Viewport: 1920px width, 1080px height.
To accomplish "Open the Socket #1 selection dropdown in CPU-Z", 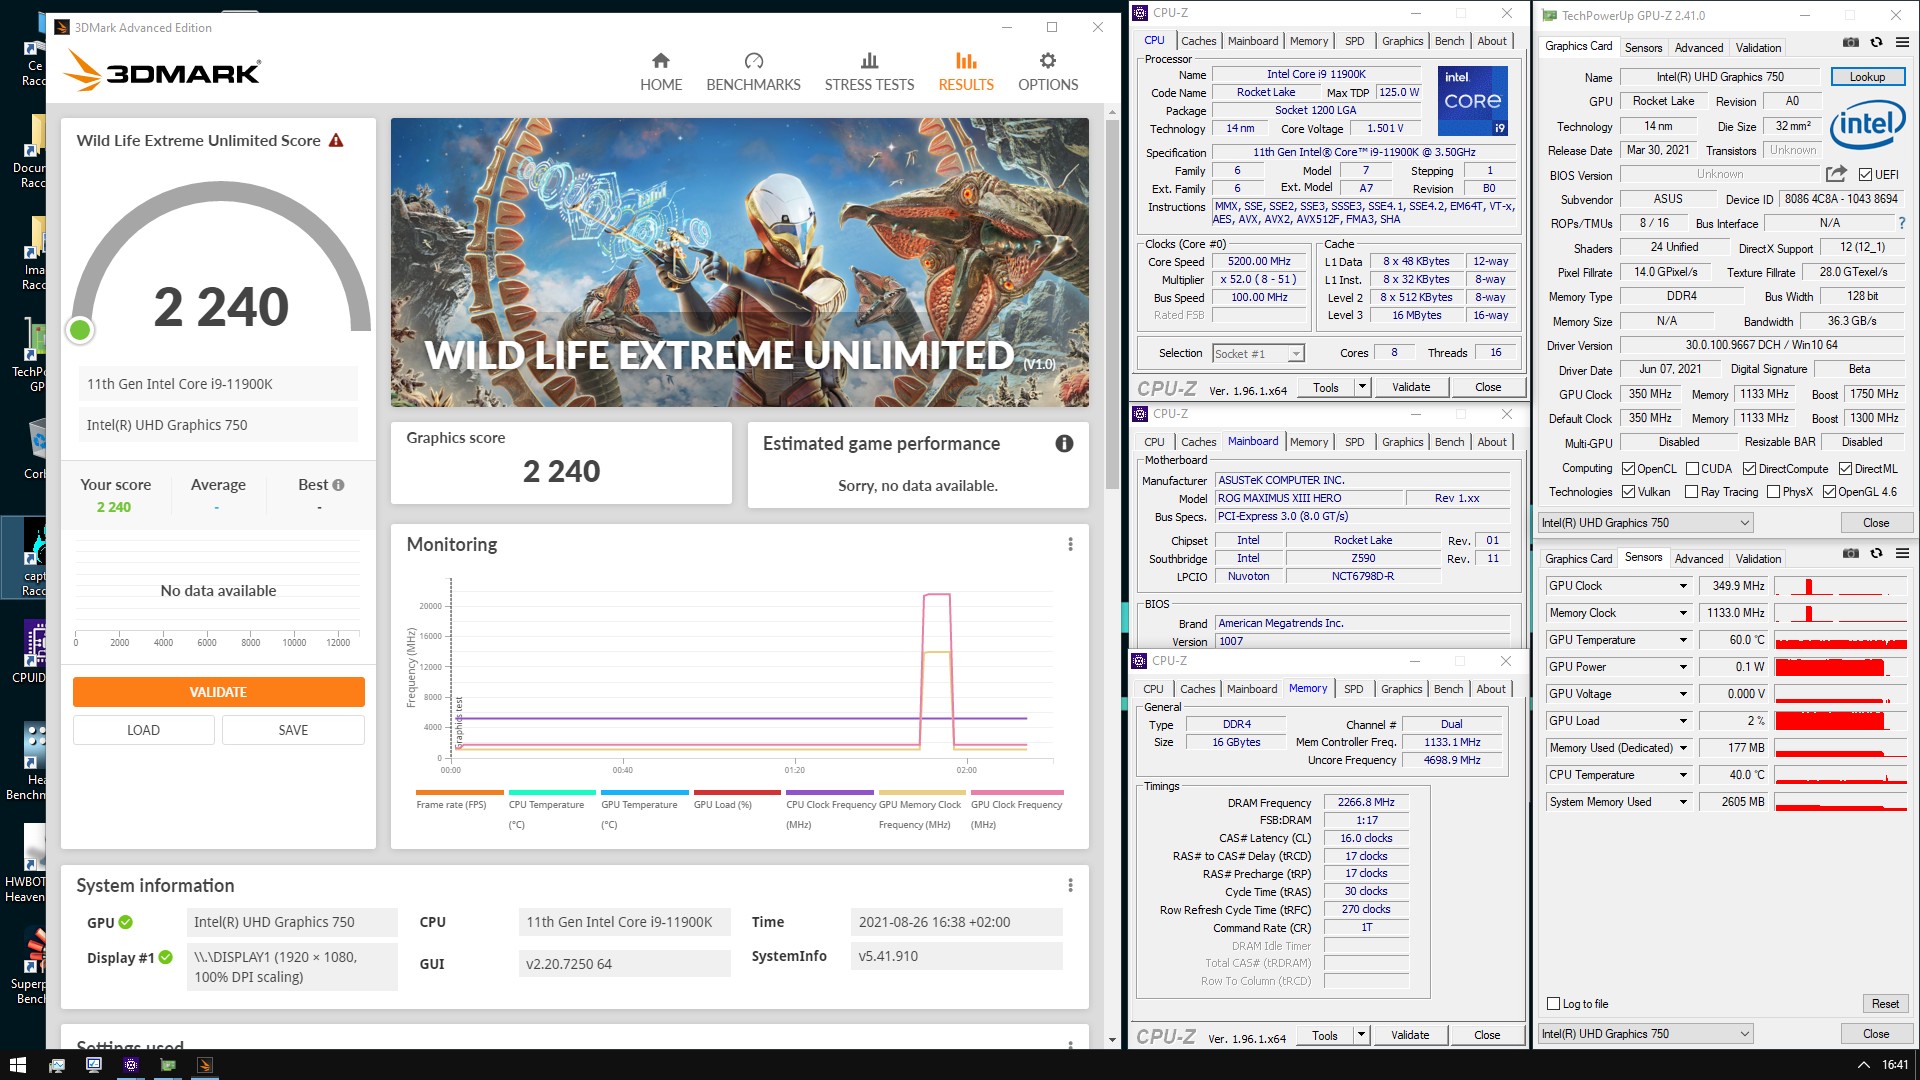I will tap(1258, 353).
